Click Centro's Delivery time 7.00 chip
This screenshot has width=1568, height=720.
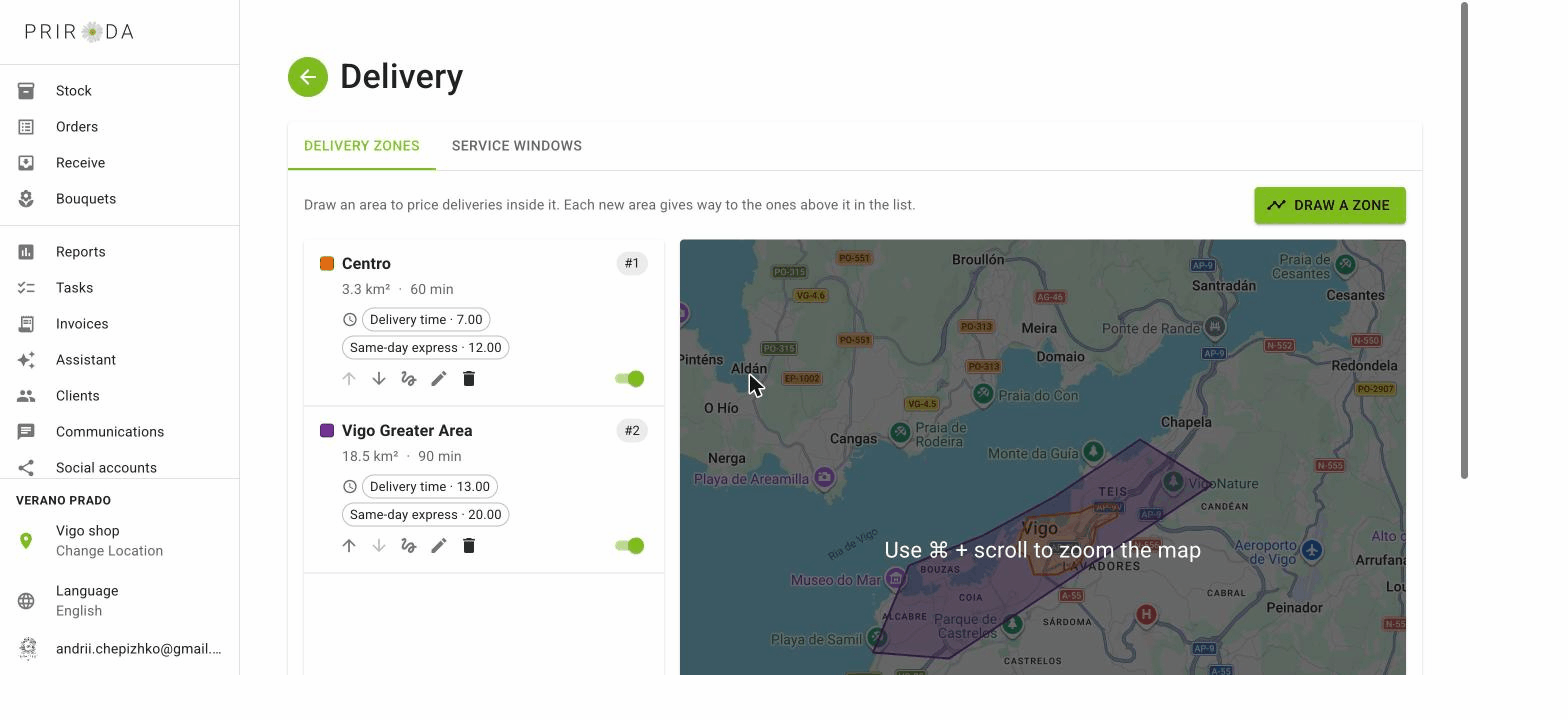pyautogui.click(x=426, y=320)
